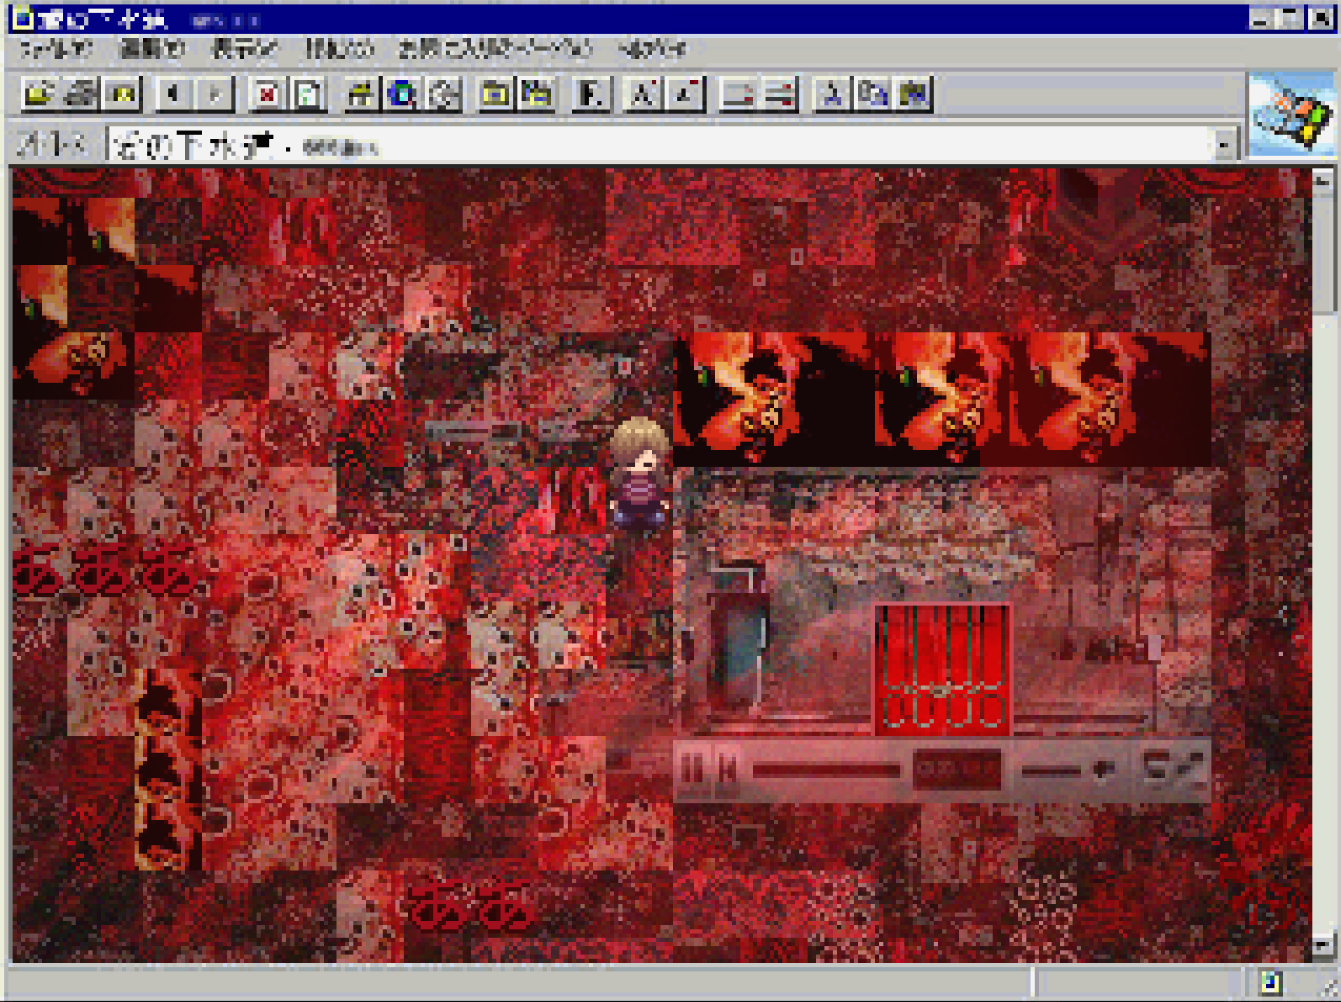Viewport: 1341px width, 1002px height.
Task: Go forward with the right arrow button
Action: click(x=216, y=94)
